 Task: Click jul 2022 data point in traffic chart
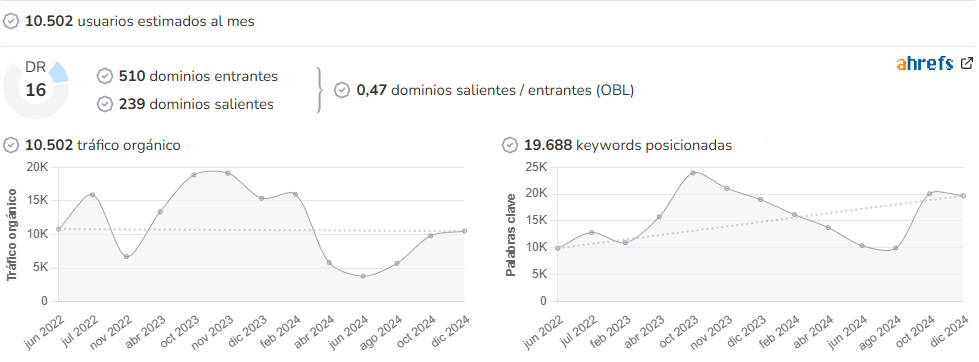[x=92, y=195]
